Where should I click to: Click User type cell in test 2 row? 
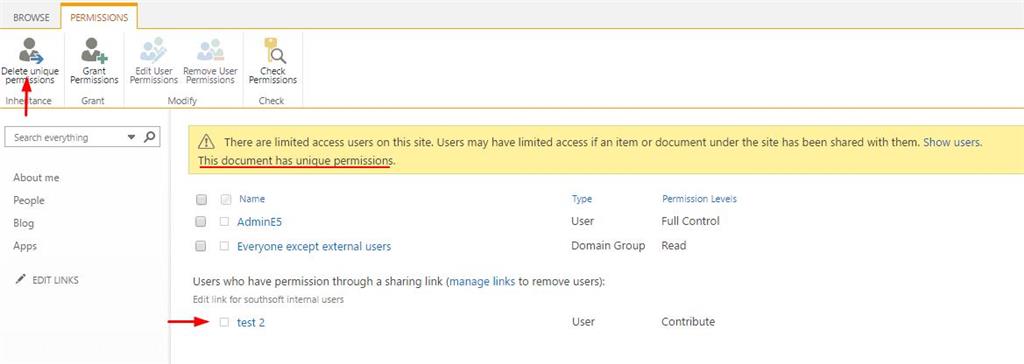click(583, 322)
